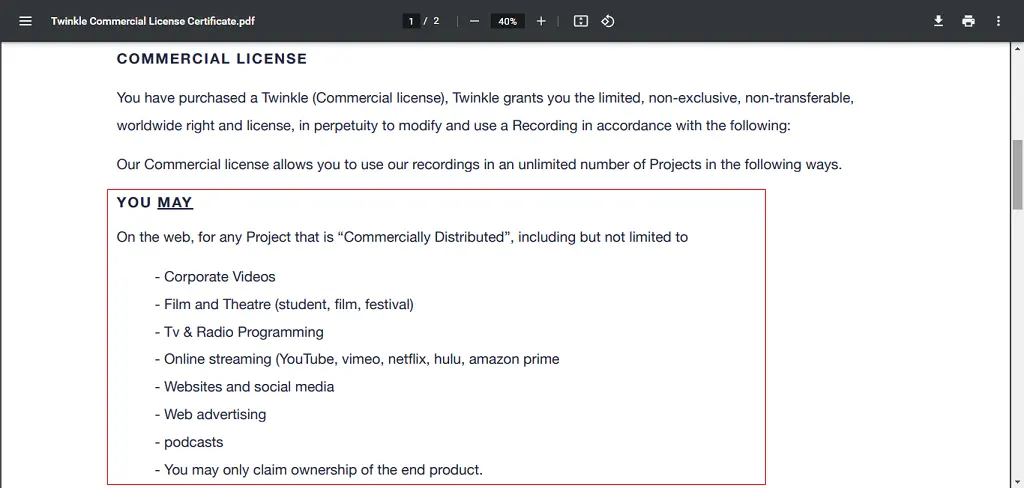
Task: Click the scrollbar track below the thumb
Action: (x=1017, y=346)
